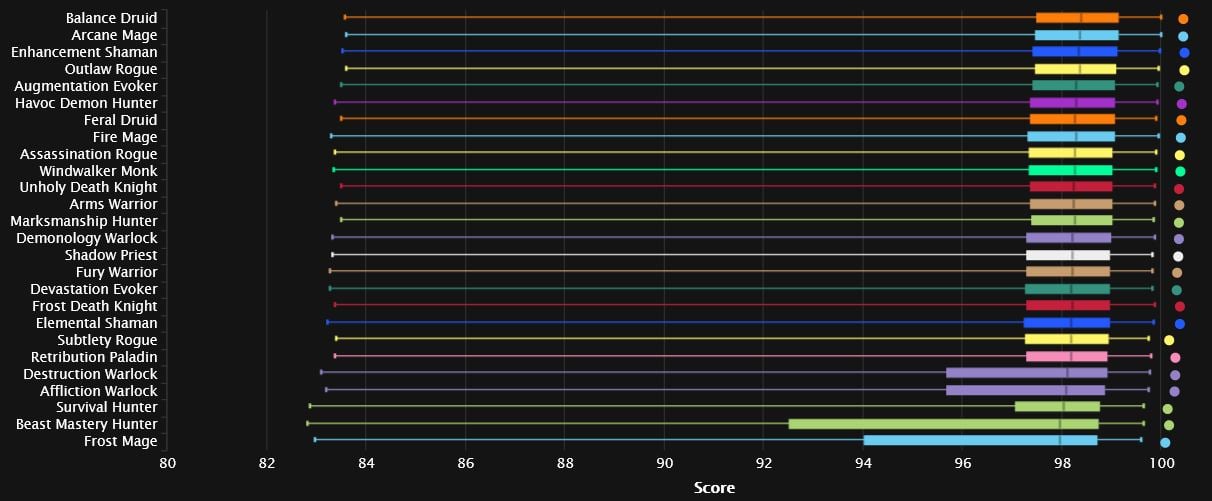
Task: Click the Arms Warrior label
Action: pyautogui.click(x=113, y=204)
